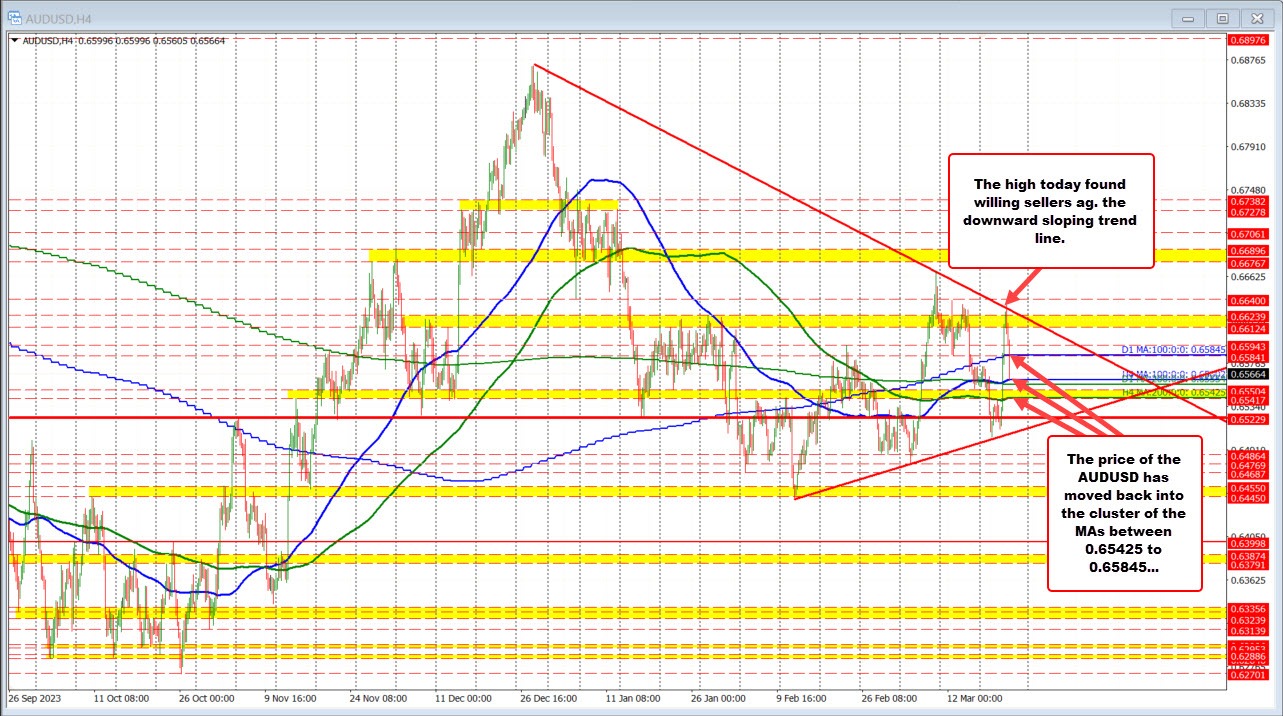Close the AUDUSD,H4 chart window
1283x716 pixels.
(1256, 17)
